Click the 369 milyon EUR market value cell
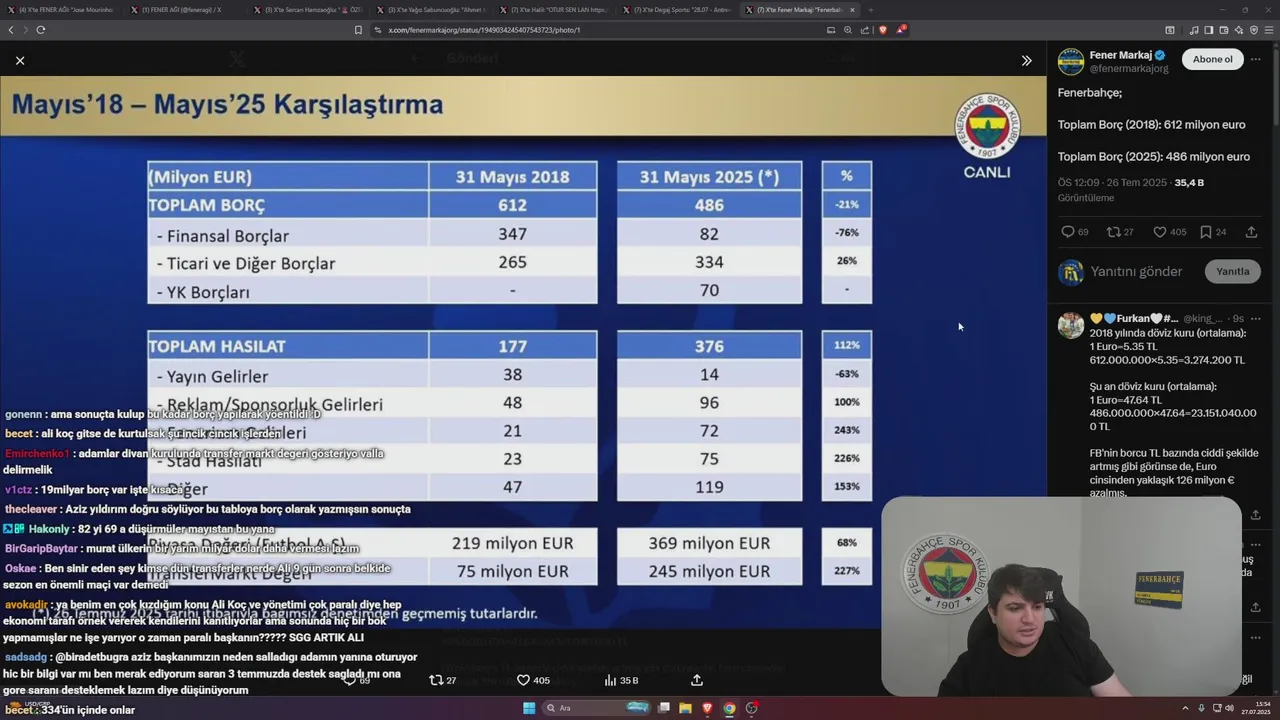1280x720 pixels. [x=709, y=543]
